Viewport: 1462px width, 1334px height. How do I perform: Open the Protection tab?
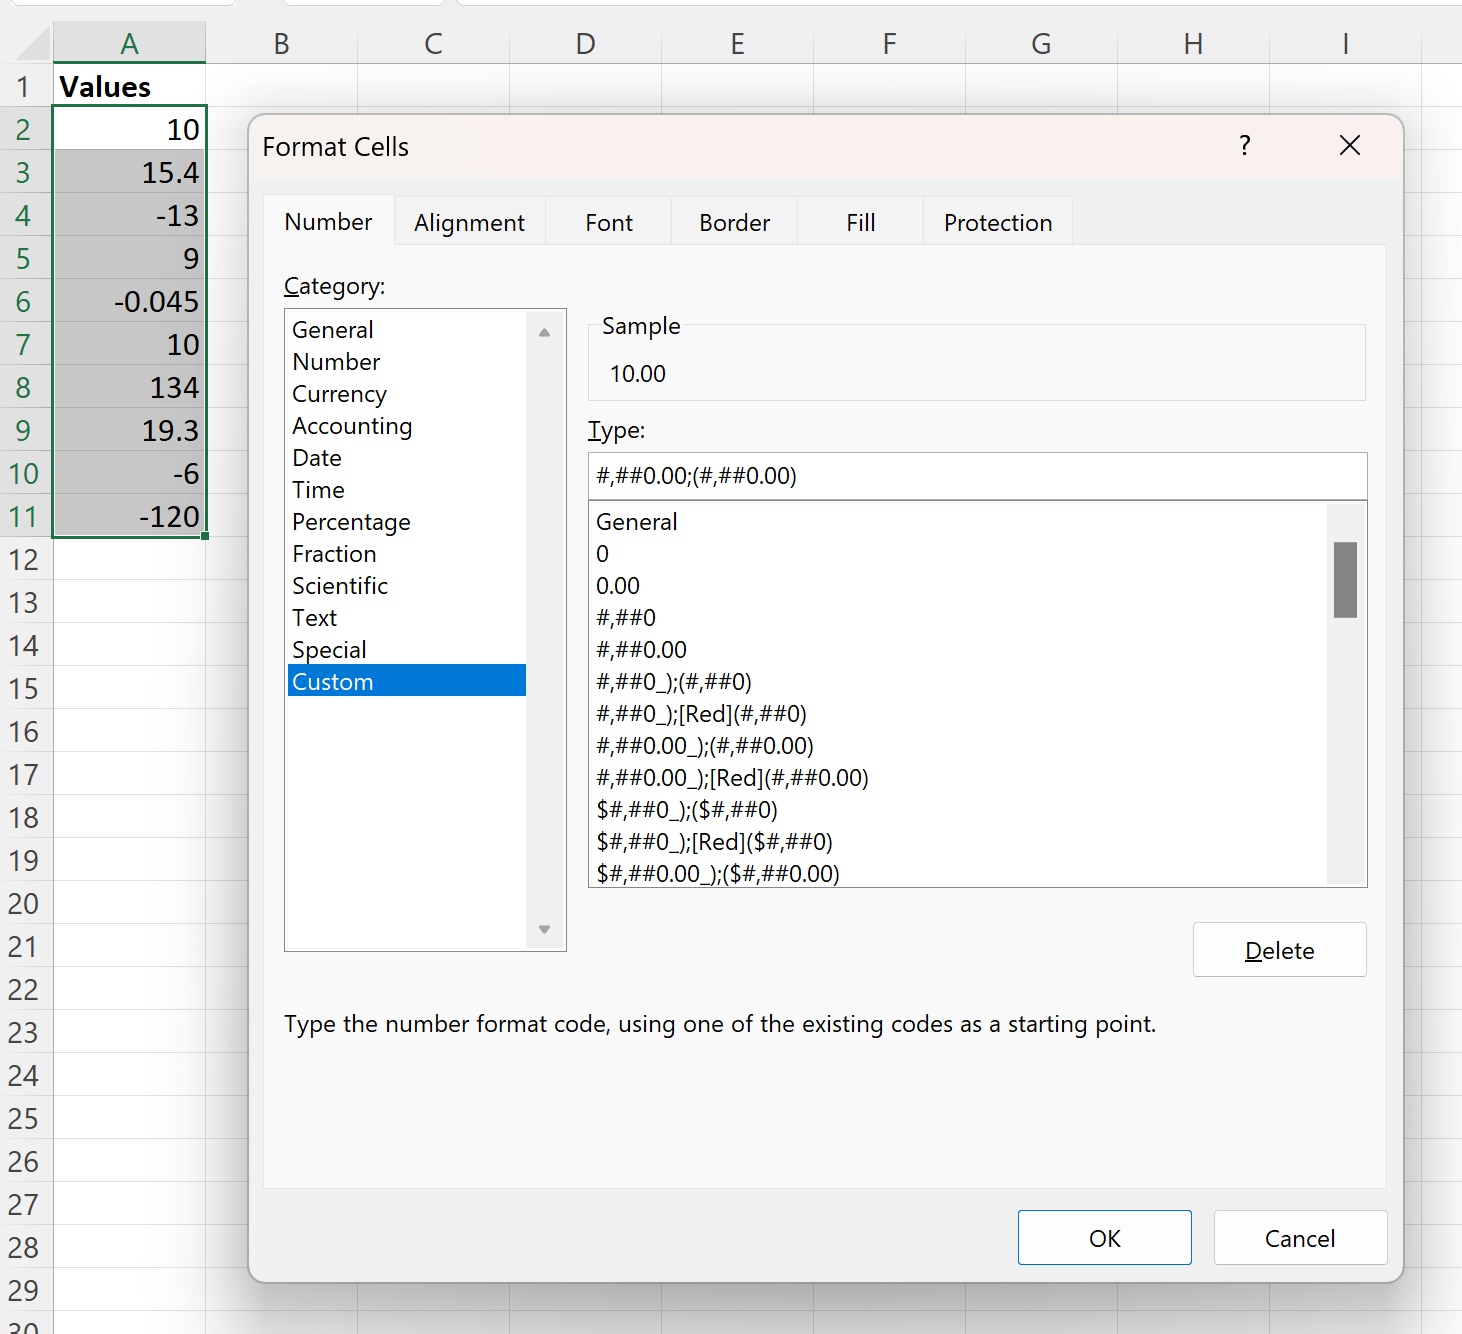(997, 222)
